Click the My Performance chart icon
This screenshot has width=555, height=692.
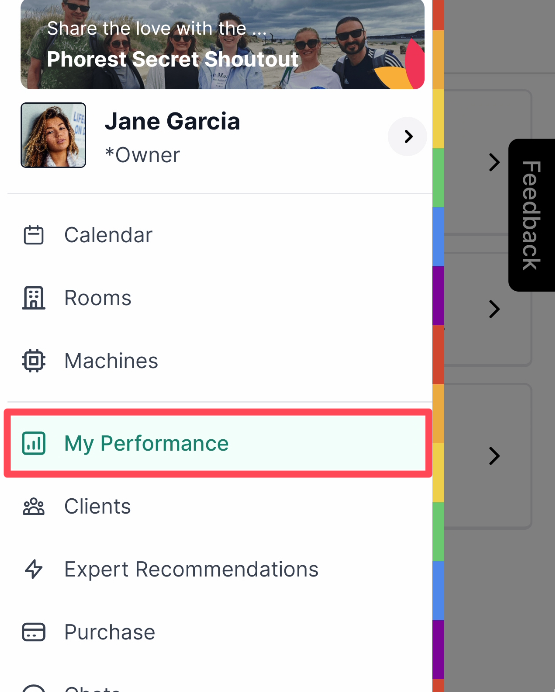34,443
